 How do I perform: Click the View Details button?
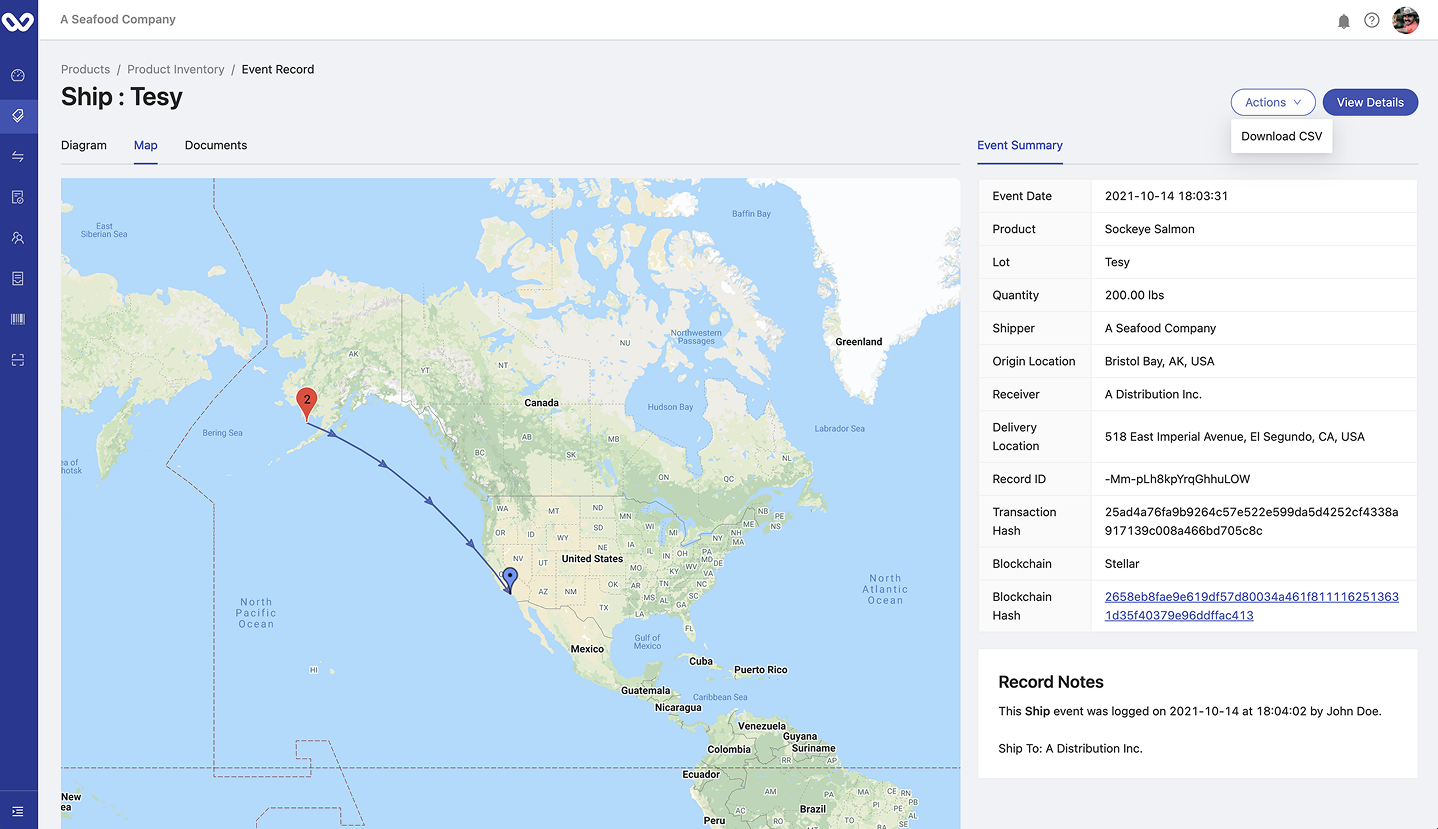[x=1369, y=102]
